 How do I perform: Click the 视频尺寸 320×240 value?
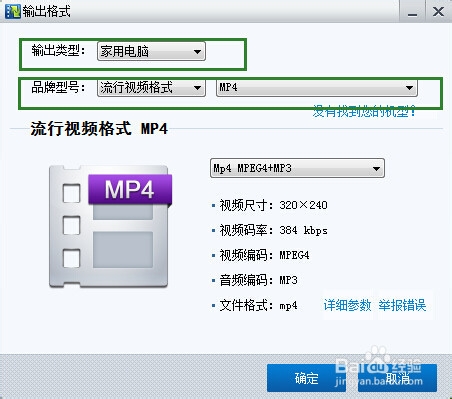pyautogui.click(x=303, y=205)
